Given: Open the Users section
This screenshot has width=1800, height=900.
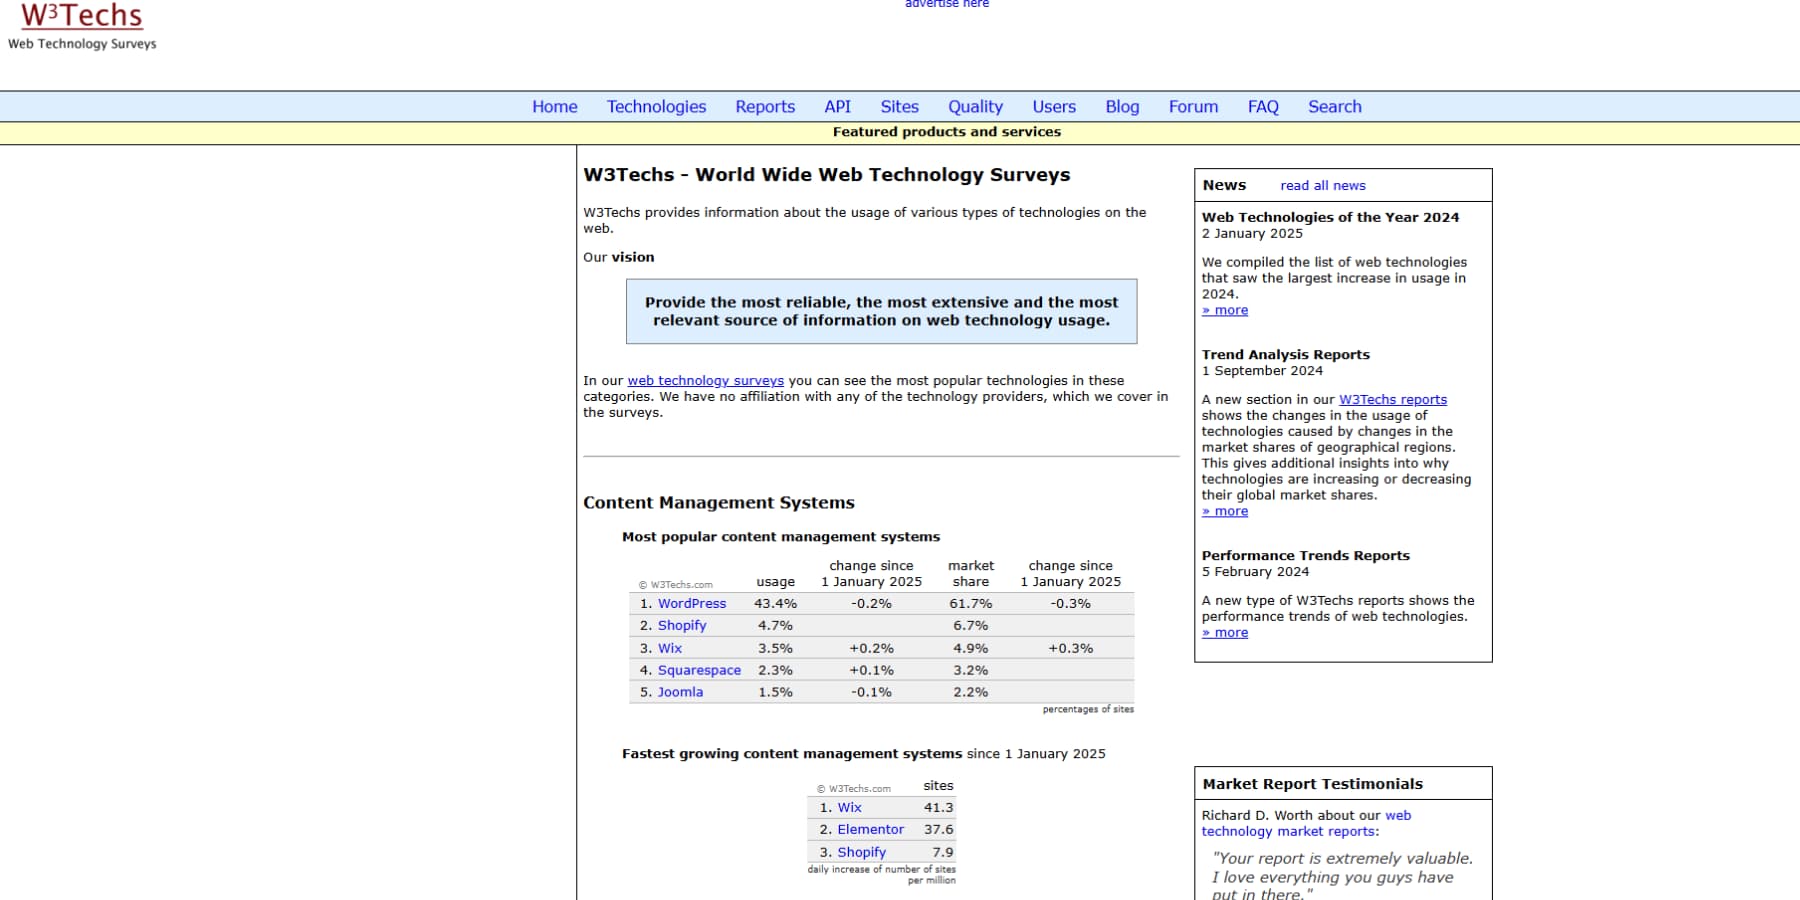Looking at the screenshot, I should (x=1053, y=106).
